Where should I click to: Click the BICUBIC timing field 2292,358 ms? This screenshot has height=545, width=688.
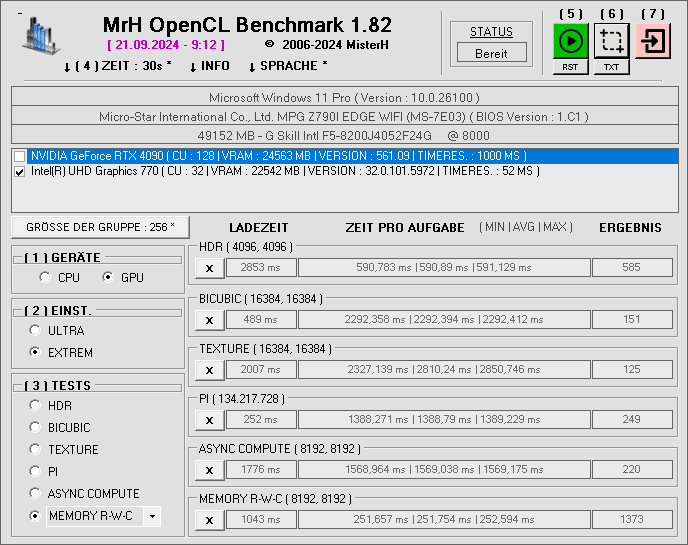(x=444, y=319)
